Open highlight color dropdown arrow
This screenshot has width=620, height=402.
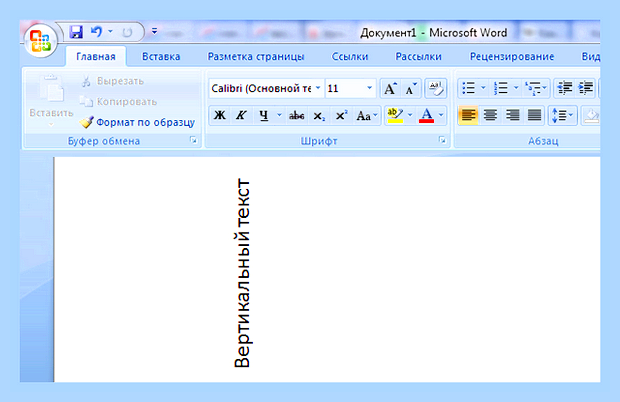tap(410, 115)
